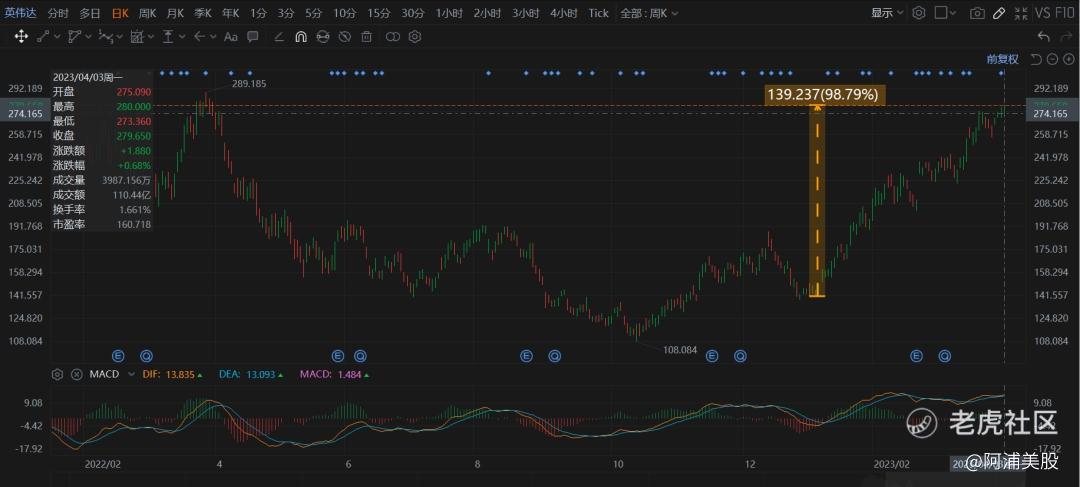Open MACD indicator settings gear

[x=57, y=374]
